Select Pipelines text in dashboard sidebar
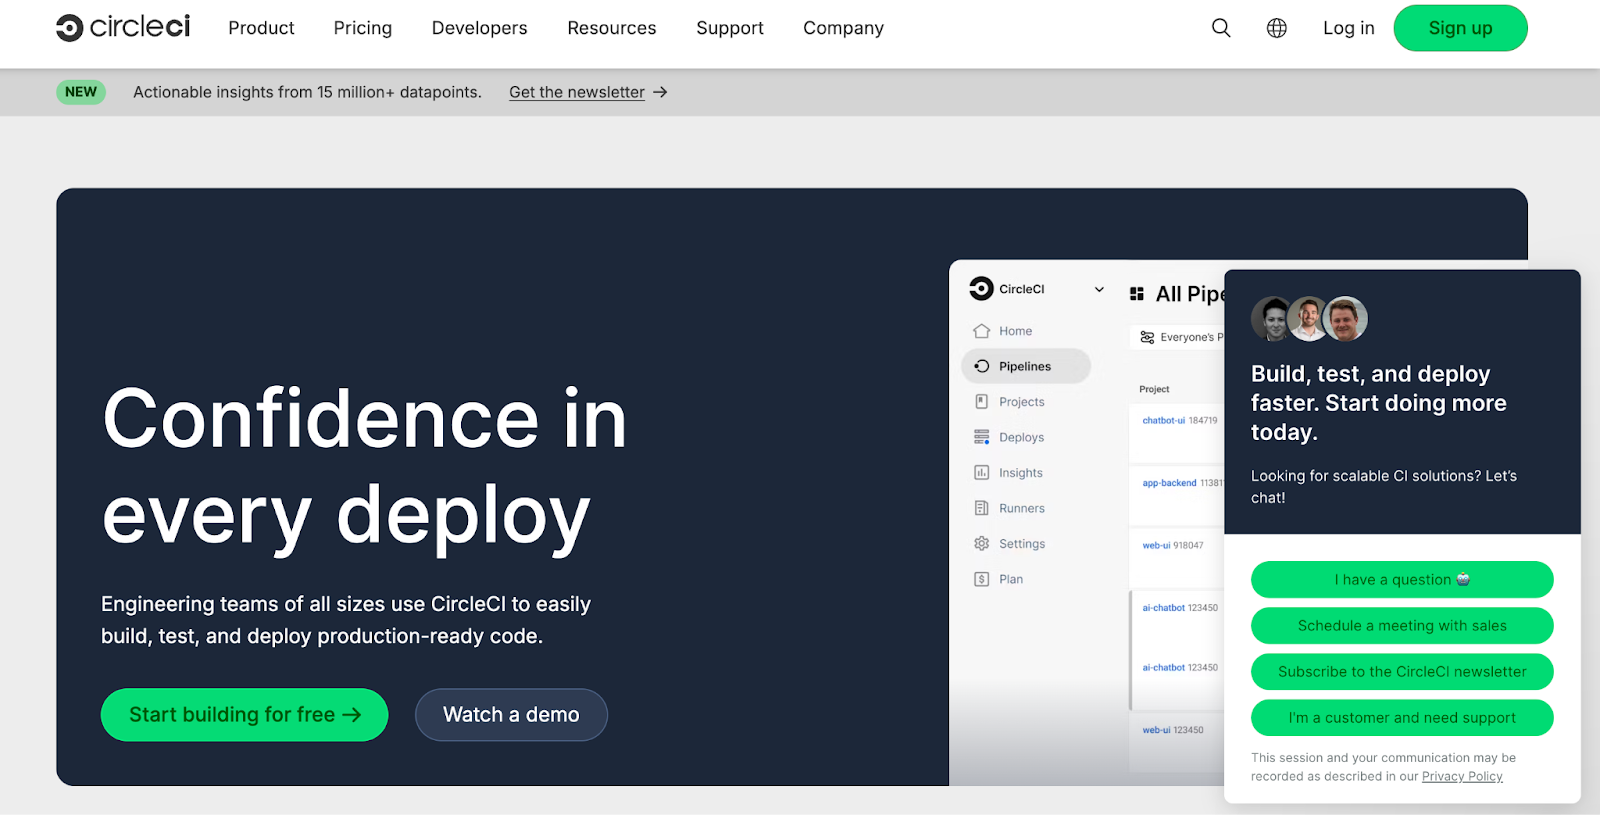The height and width of the screenshot is (815, 1600). coord(1025,366)
